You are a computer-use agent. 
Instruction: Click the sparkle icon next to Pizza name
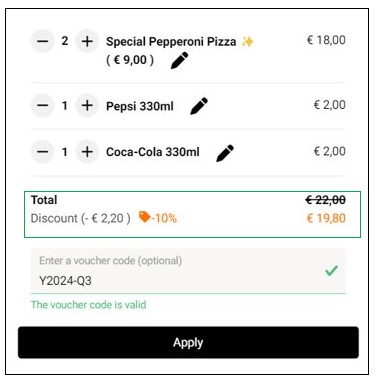click(x=248, y=42)
